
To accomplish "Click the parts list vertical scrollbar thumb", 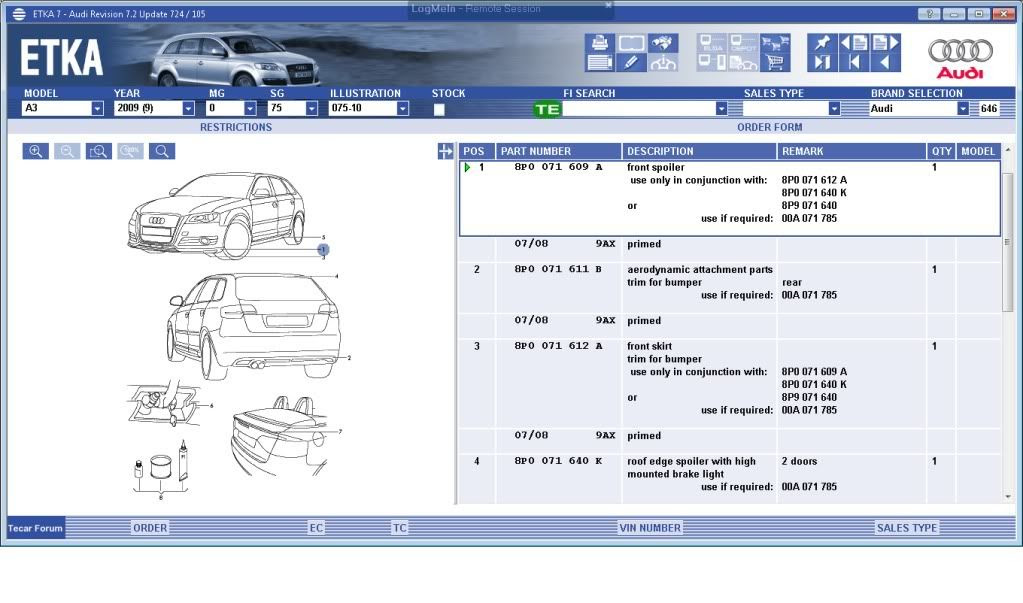I will (x=1008, y=241).
